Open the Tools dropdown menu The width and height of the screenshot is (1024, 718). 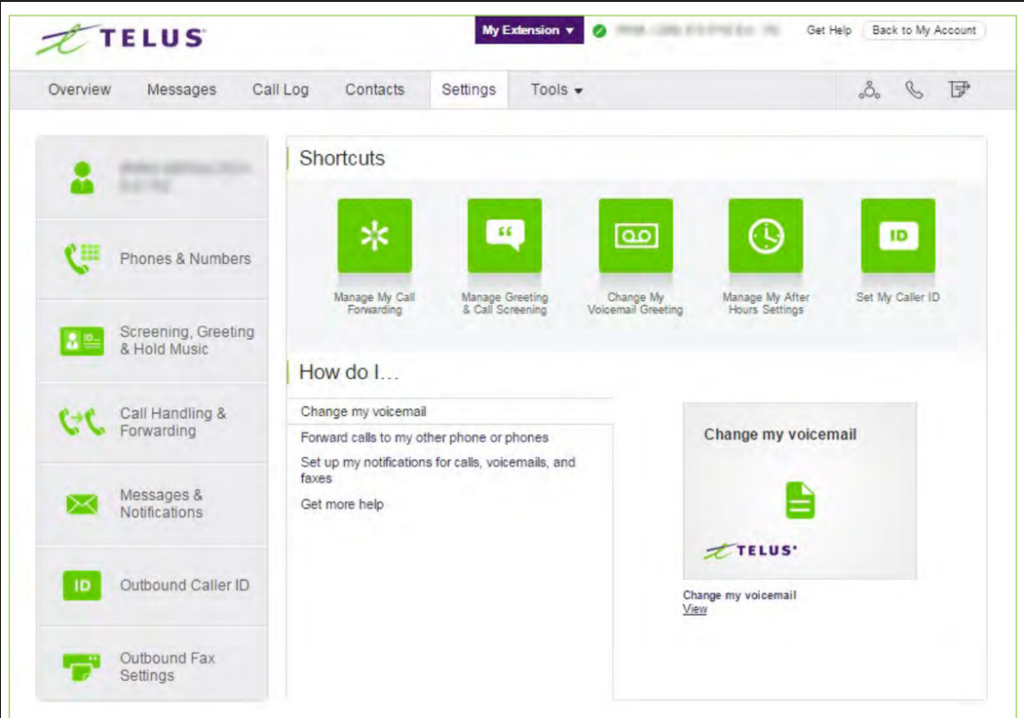[x=556, y=89]
